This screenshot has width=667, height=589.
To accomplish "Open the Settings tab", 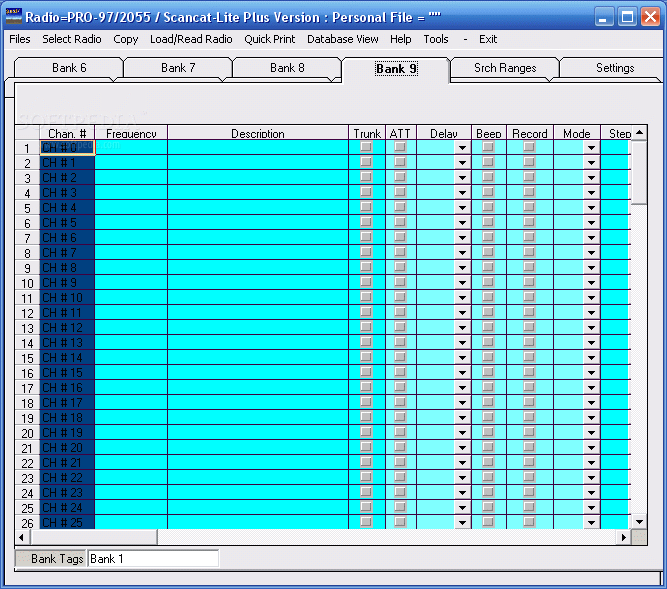I will pyautogui.click(x=615, y=68).
